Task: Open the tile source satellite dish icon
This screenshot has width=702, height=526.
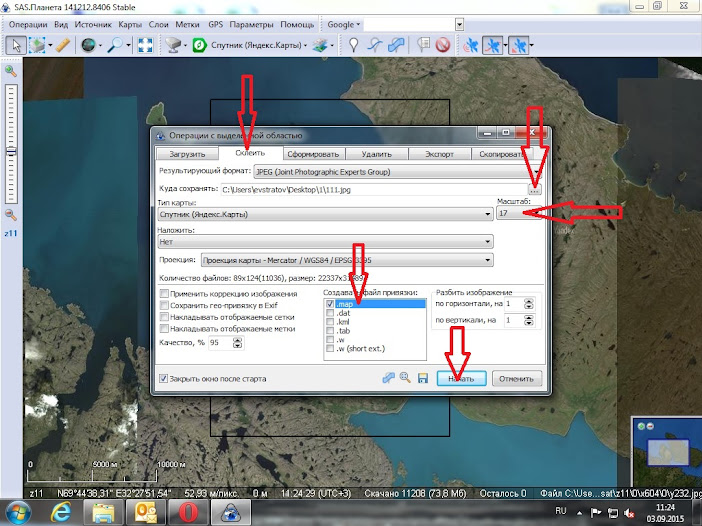Action: [173, 45]
